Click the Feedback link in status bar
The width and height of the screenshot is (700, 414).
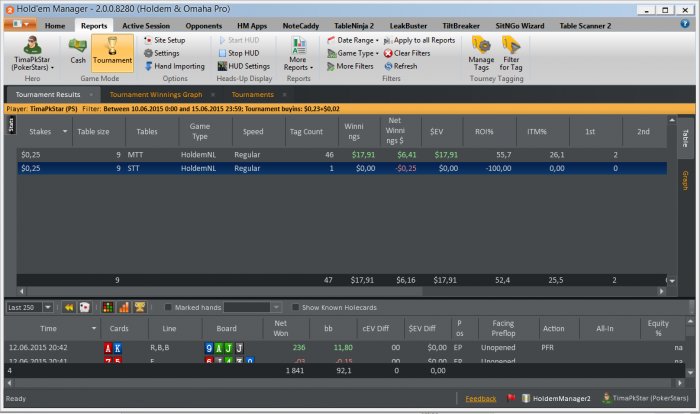pyautogui.click(x=480, y=398)
